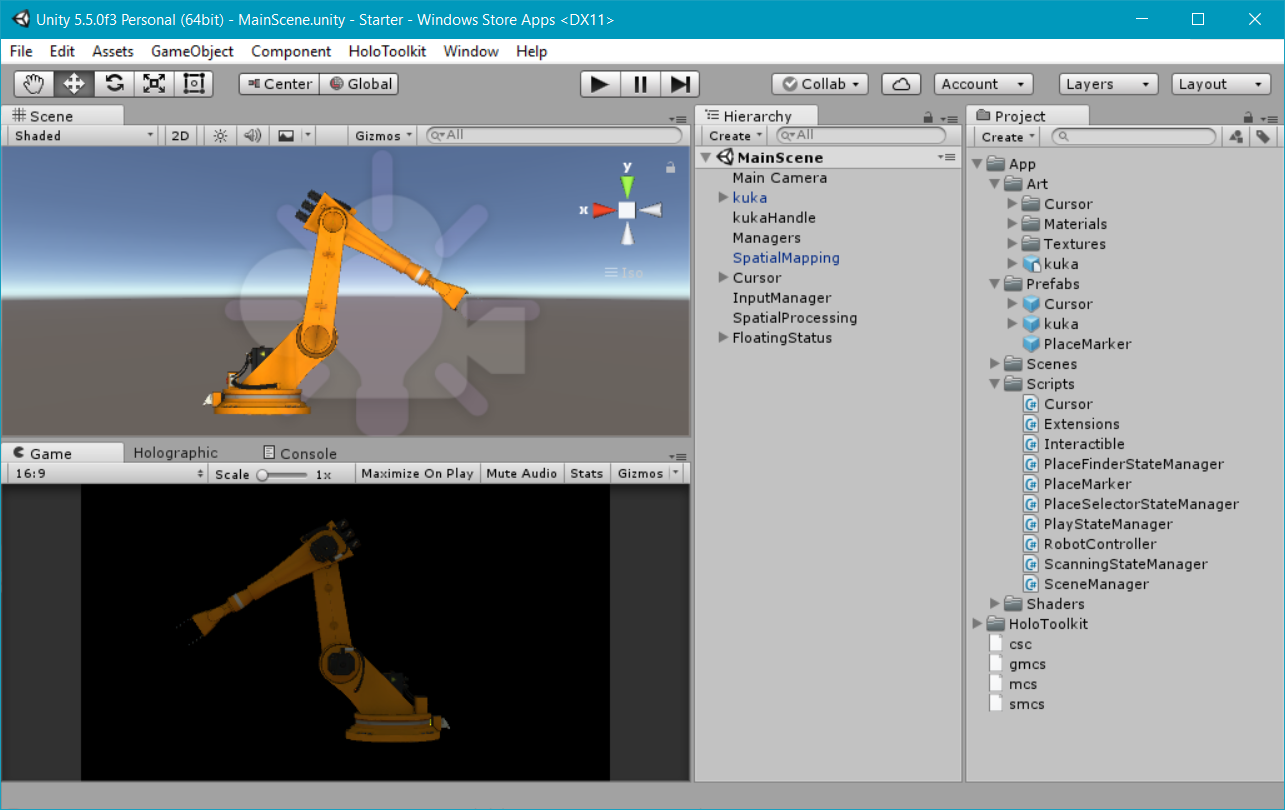This screenshot has width=1285, height=810.
Task: Open Cloud services panel icon
Action: point(901,84)
